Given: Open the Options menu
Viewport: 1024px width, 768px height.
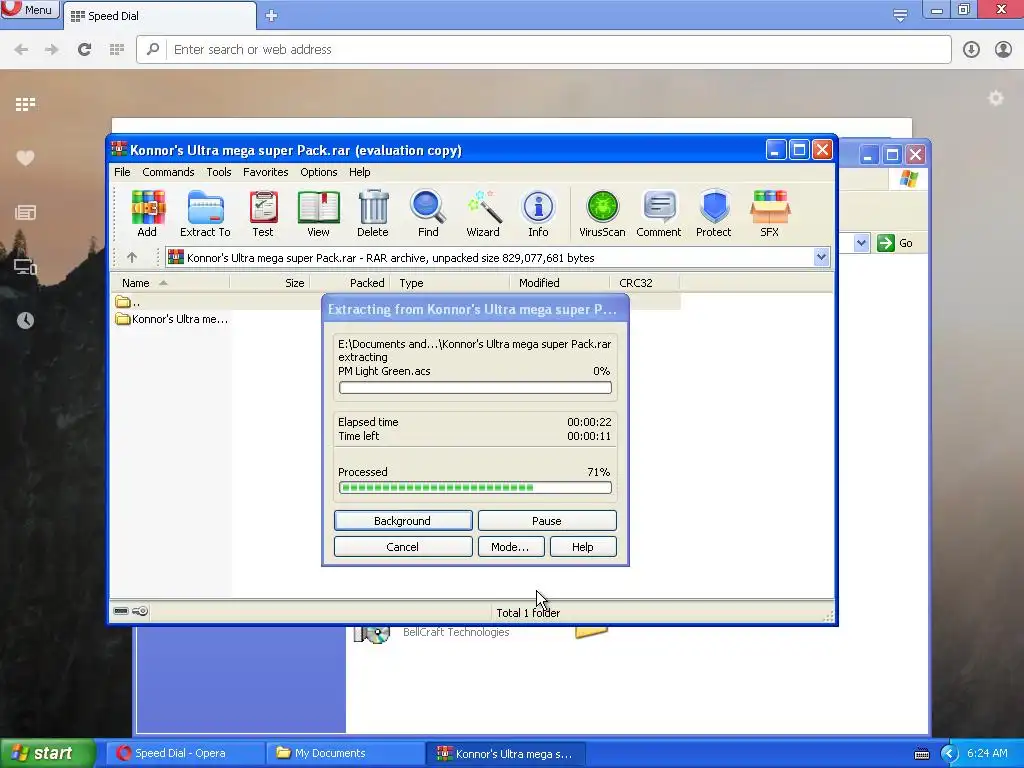Looking at the screenshot, I should [x=319, y=172].
